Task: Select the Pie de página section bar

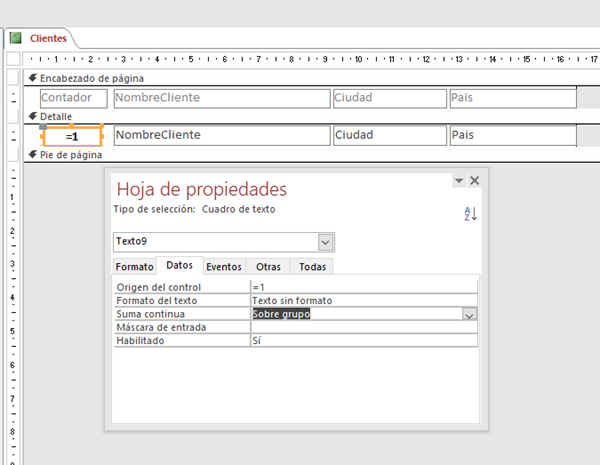Action: 300,155
